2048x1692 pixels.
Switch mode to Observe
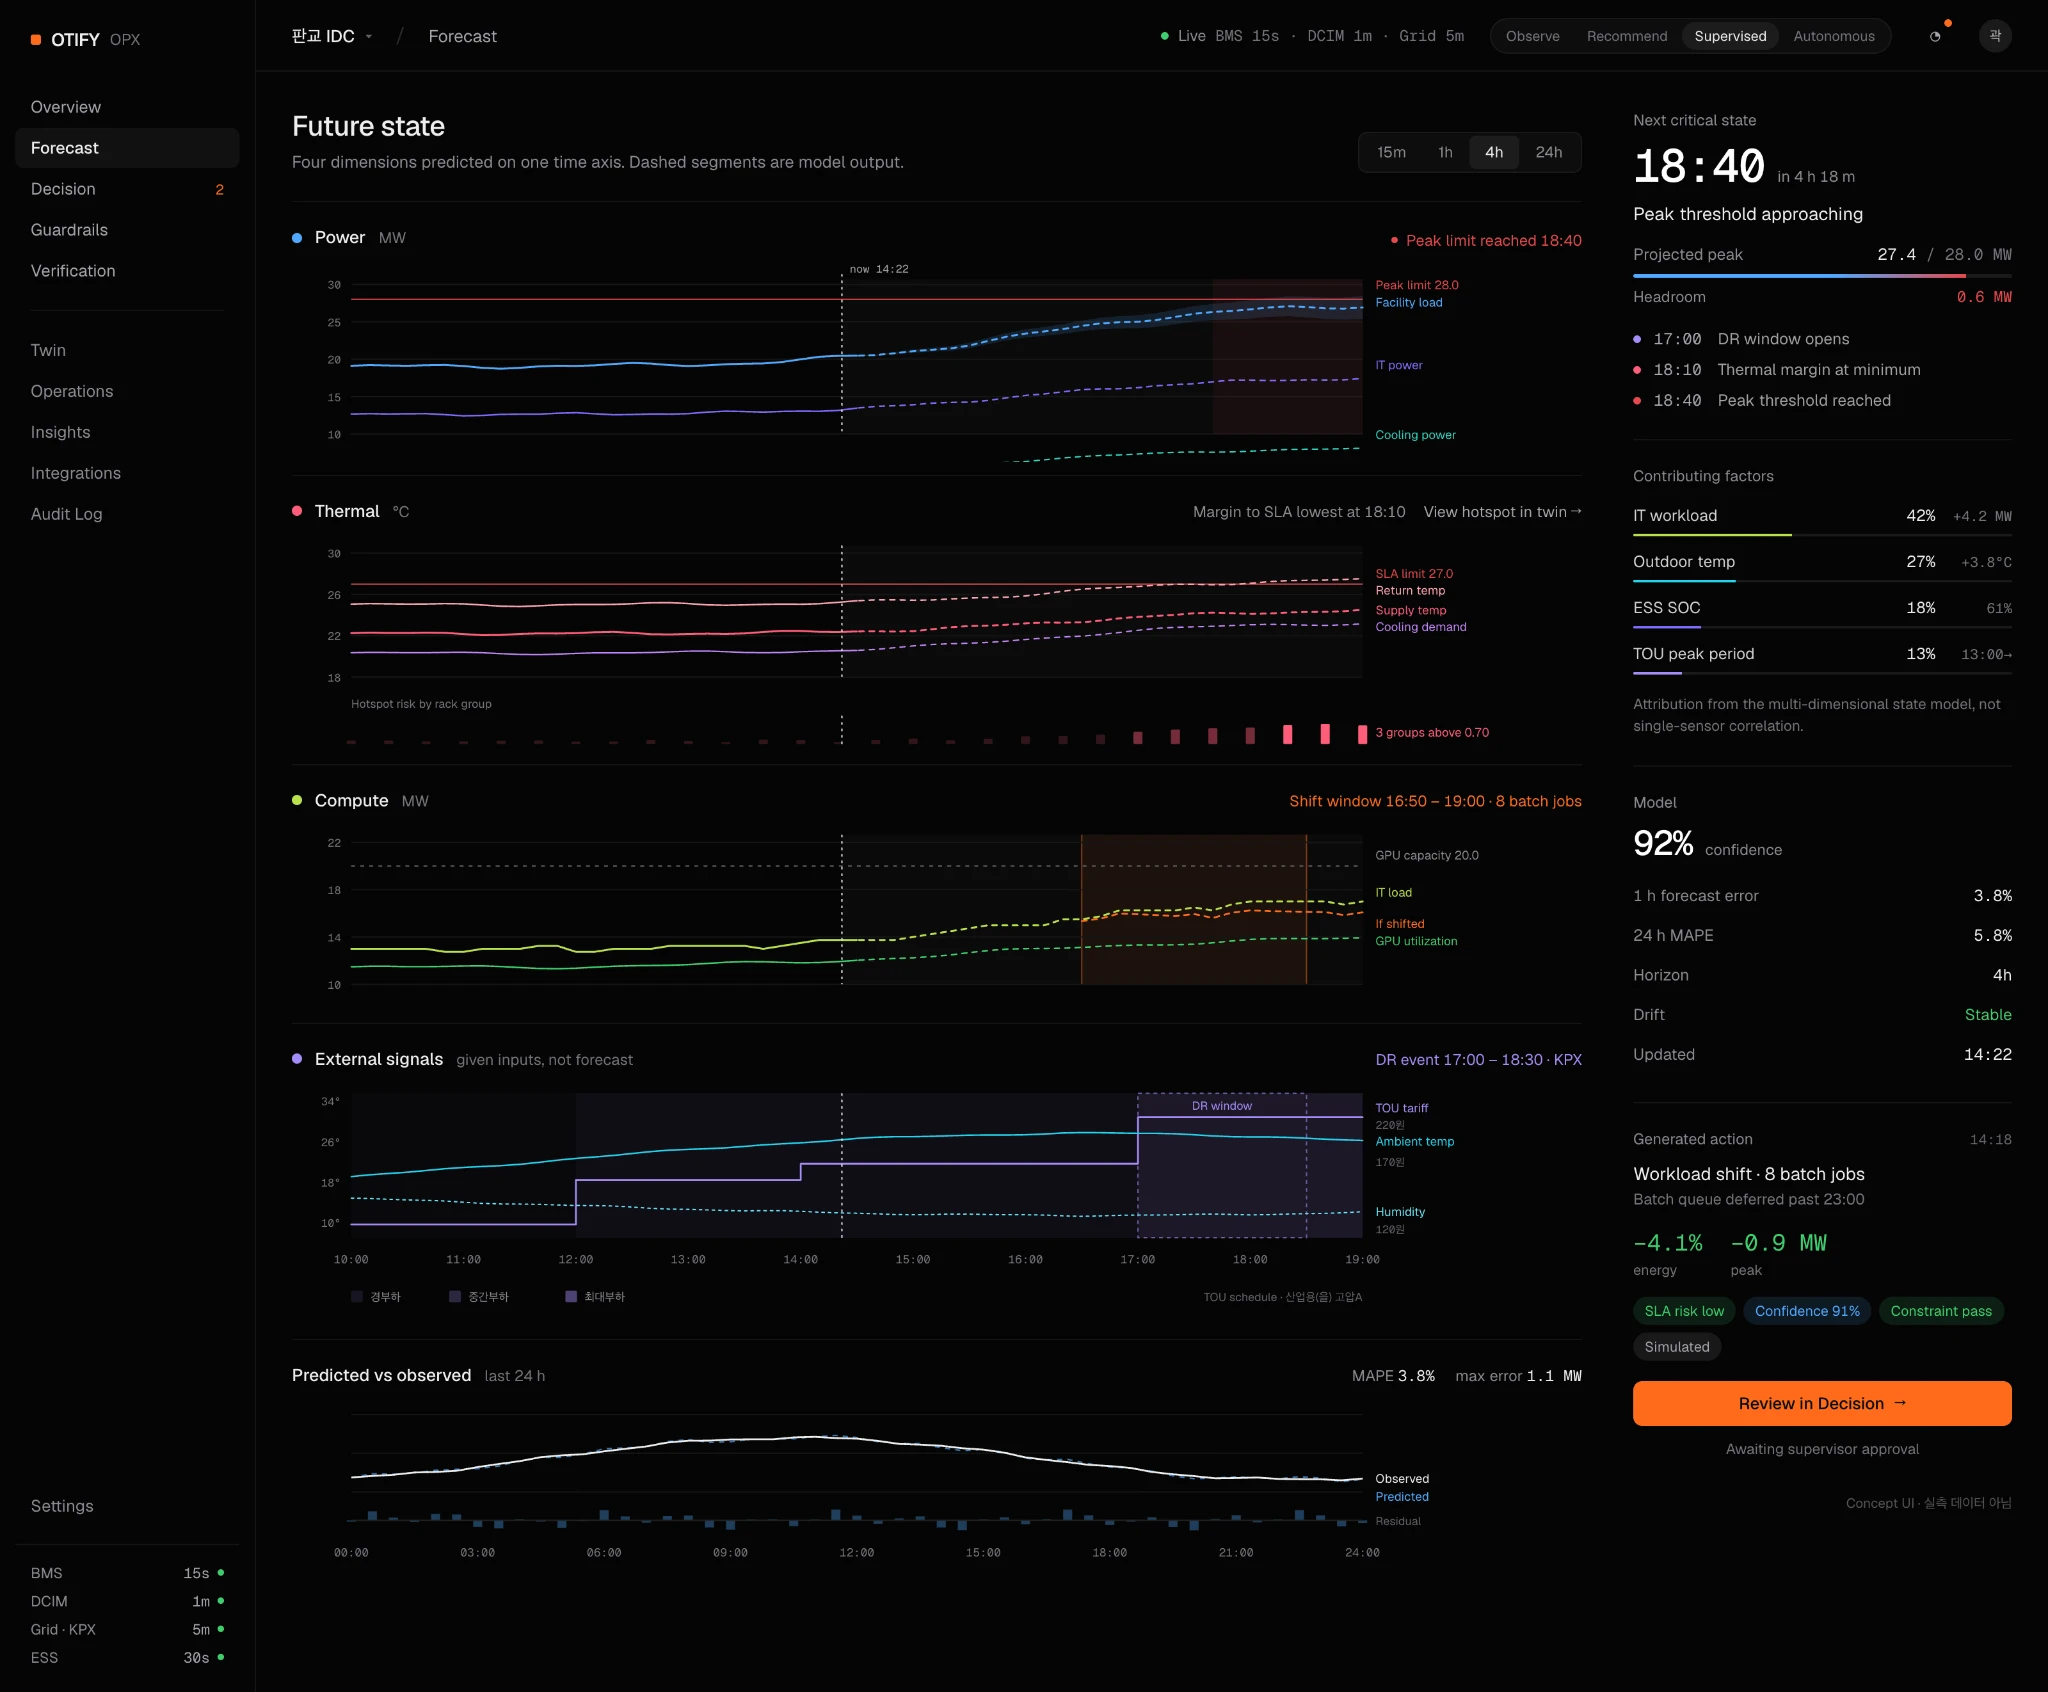pyautogui.click(x=1532, y=36)
